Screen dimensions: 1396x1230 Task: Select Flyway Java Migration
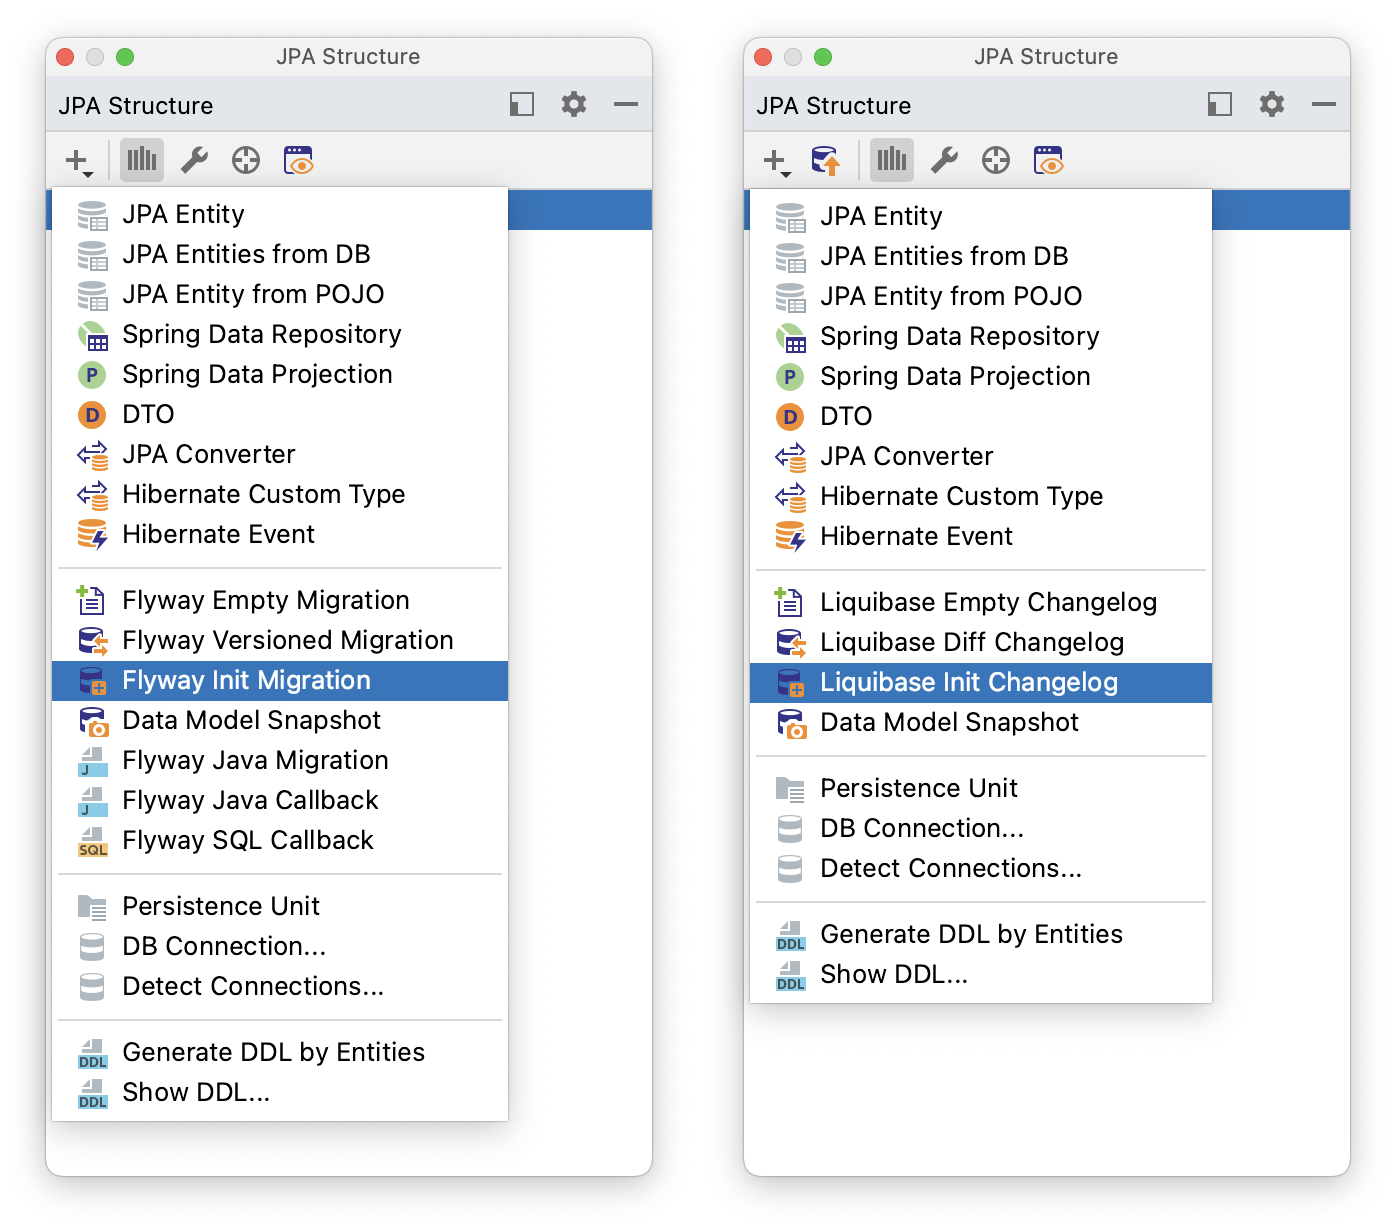click(x=280, y=761)
